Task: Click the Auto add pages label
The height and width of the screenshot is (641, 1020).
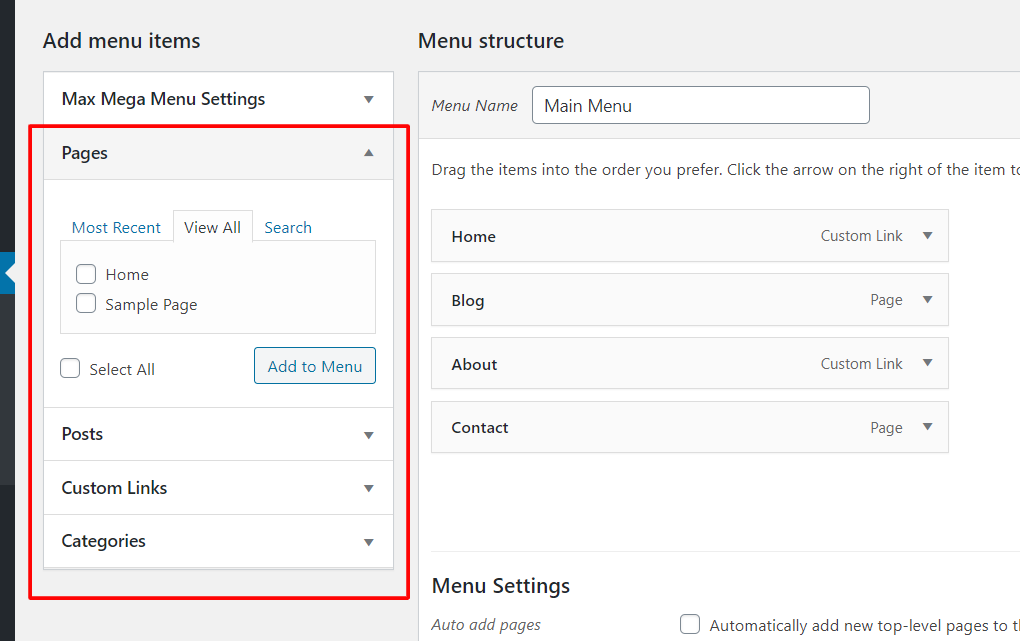Action: [x=486, y=625]
